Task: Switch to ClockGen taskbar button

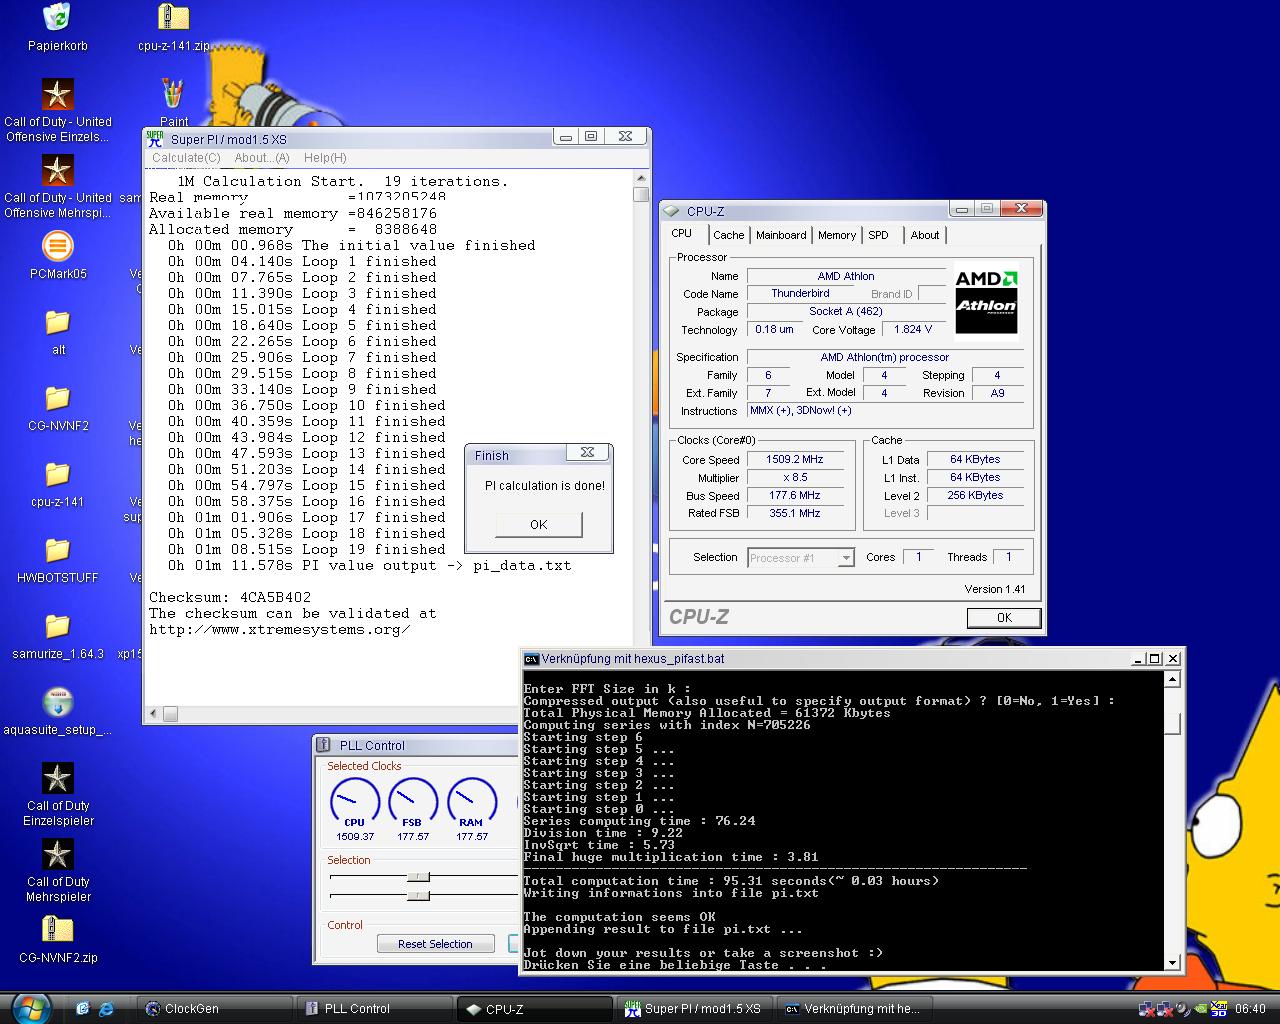Action: coord(214,1009)
